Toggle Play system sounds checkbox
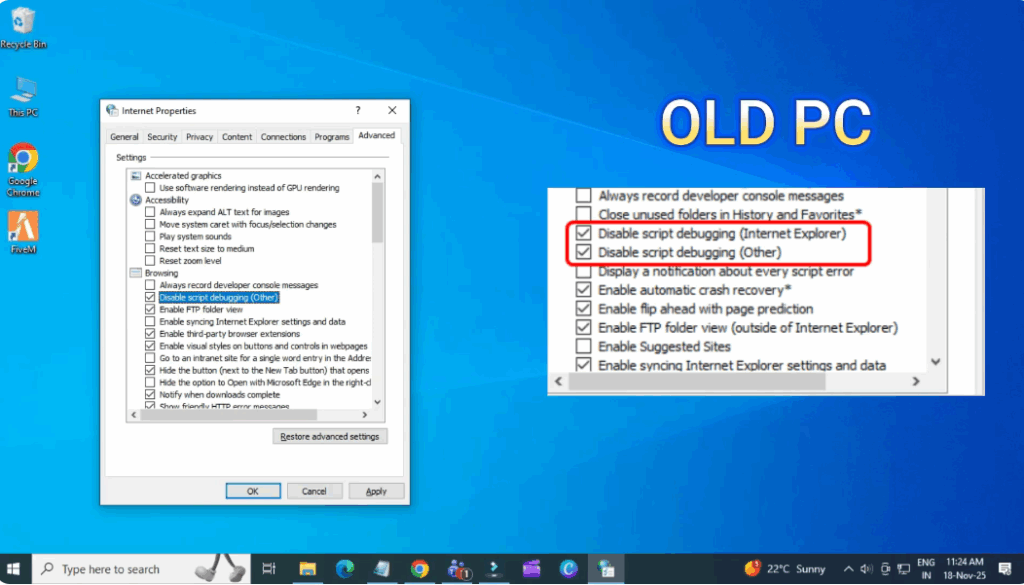Viewport: 1024px width, 585px height. (150, 237)
